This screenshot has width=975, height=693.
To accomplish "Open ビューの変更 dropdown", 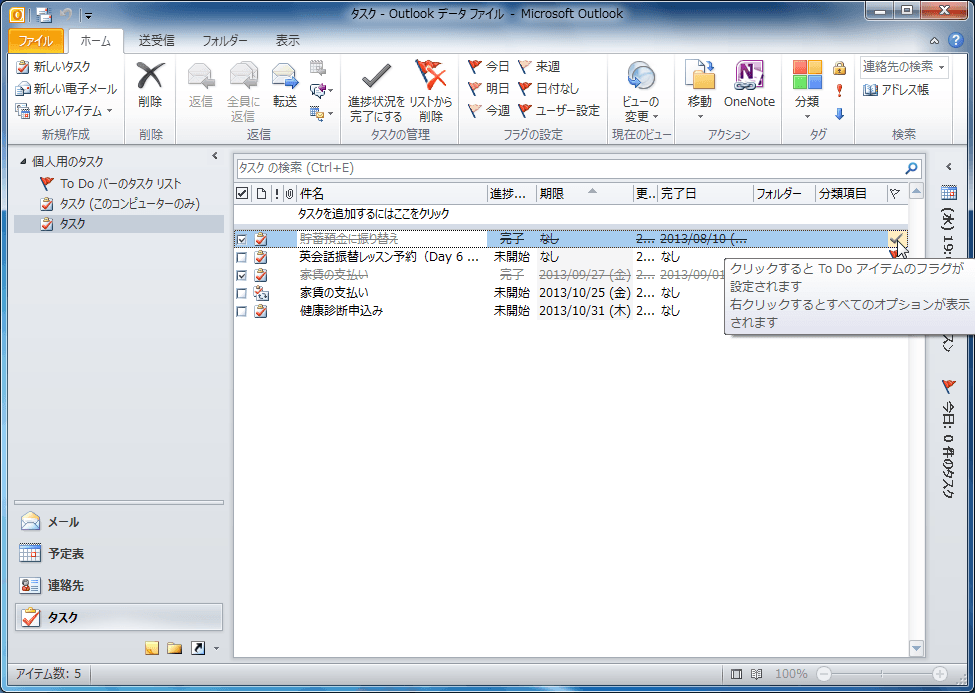I will click(x=640, y=91).
